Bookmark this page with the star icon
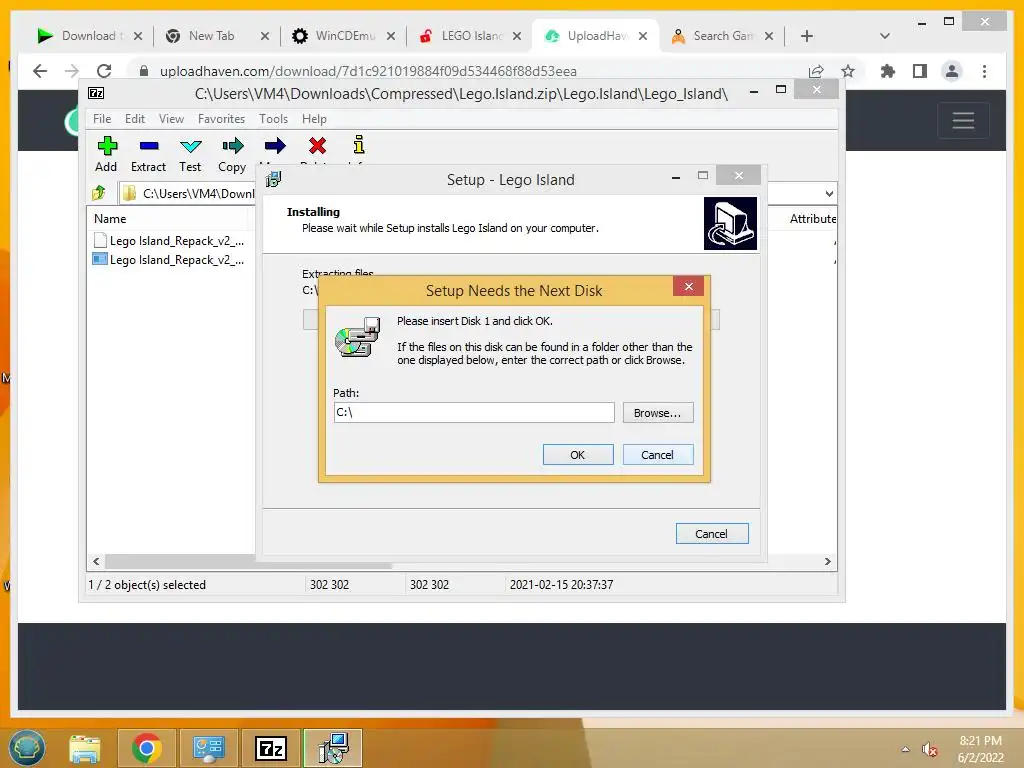The height and width of the screenshot is (768, 1024). coord(848,71)
